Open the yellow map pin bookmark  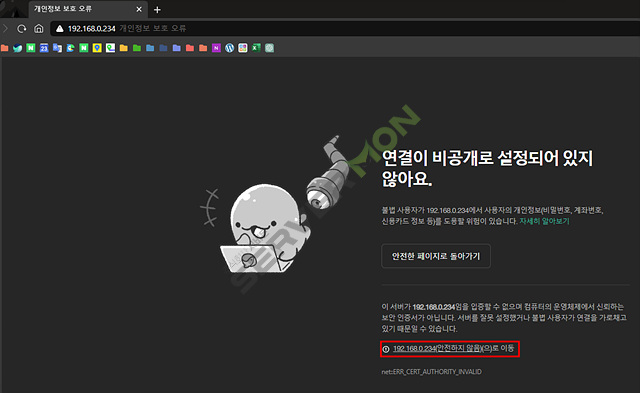coord(97,48)
